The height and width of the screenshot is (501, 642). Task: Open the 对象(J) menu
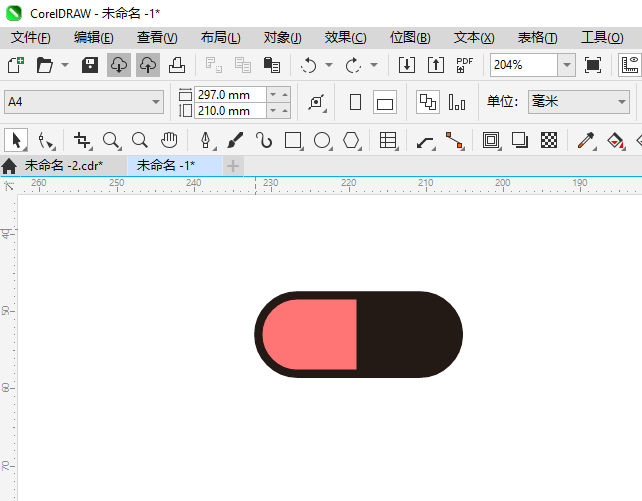click(x=283, y=38)
